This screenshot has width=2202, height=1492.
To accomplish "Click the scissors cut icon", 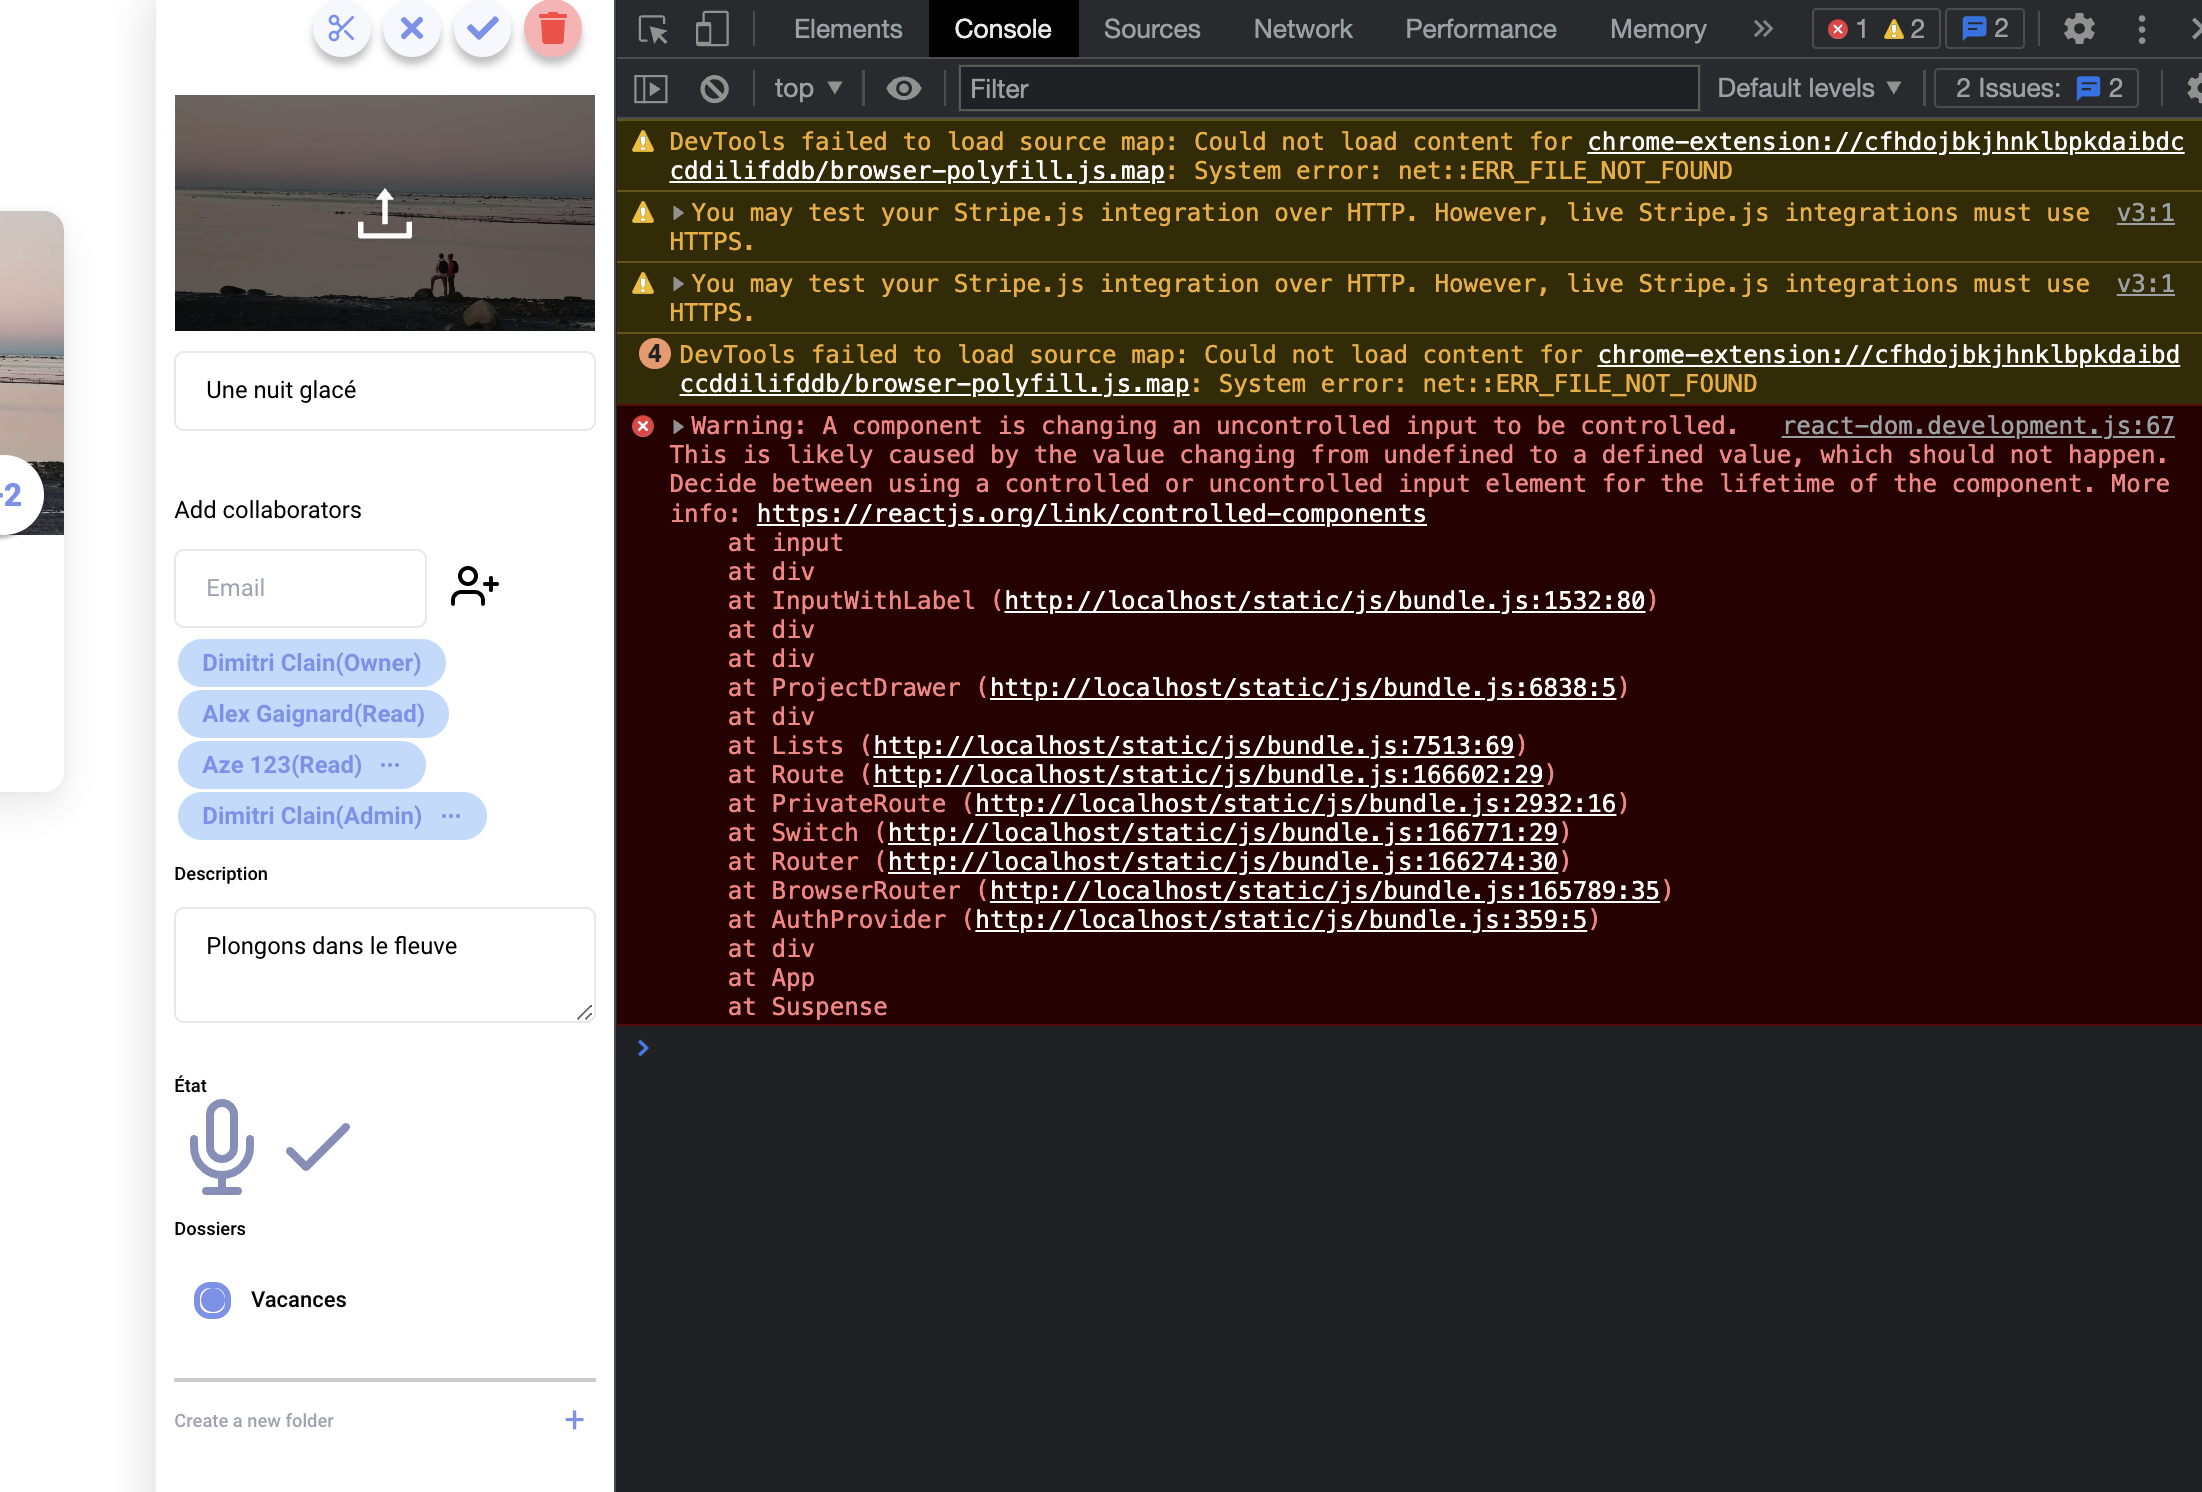I will click(342, 28).
